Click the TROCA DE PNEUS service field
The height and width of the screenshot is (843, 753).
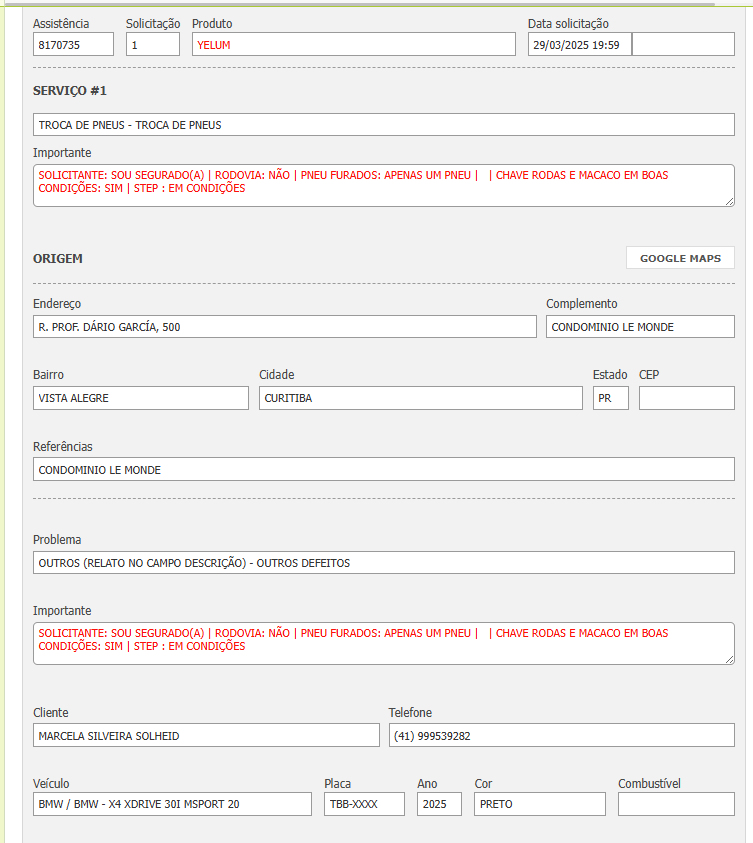pos(383,125)
